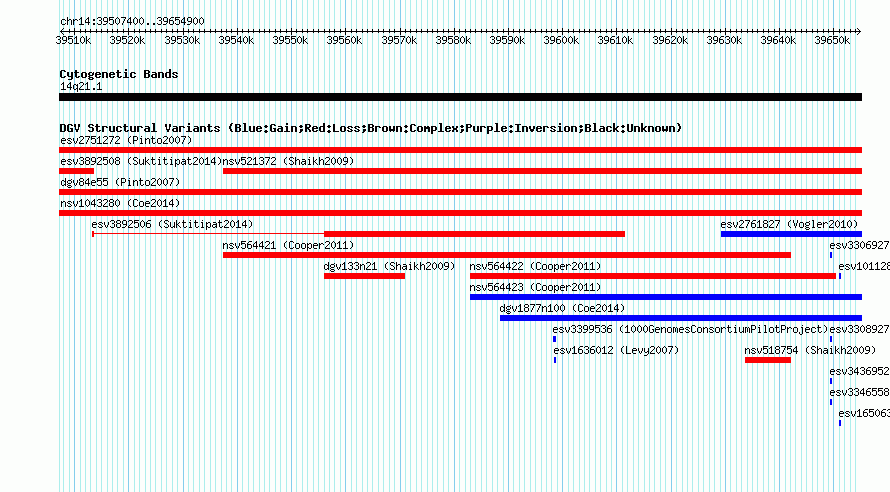Open the esv2751272 (Pinto2007) label
Screen dimensions: 890x492
126,140
